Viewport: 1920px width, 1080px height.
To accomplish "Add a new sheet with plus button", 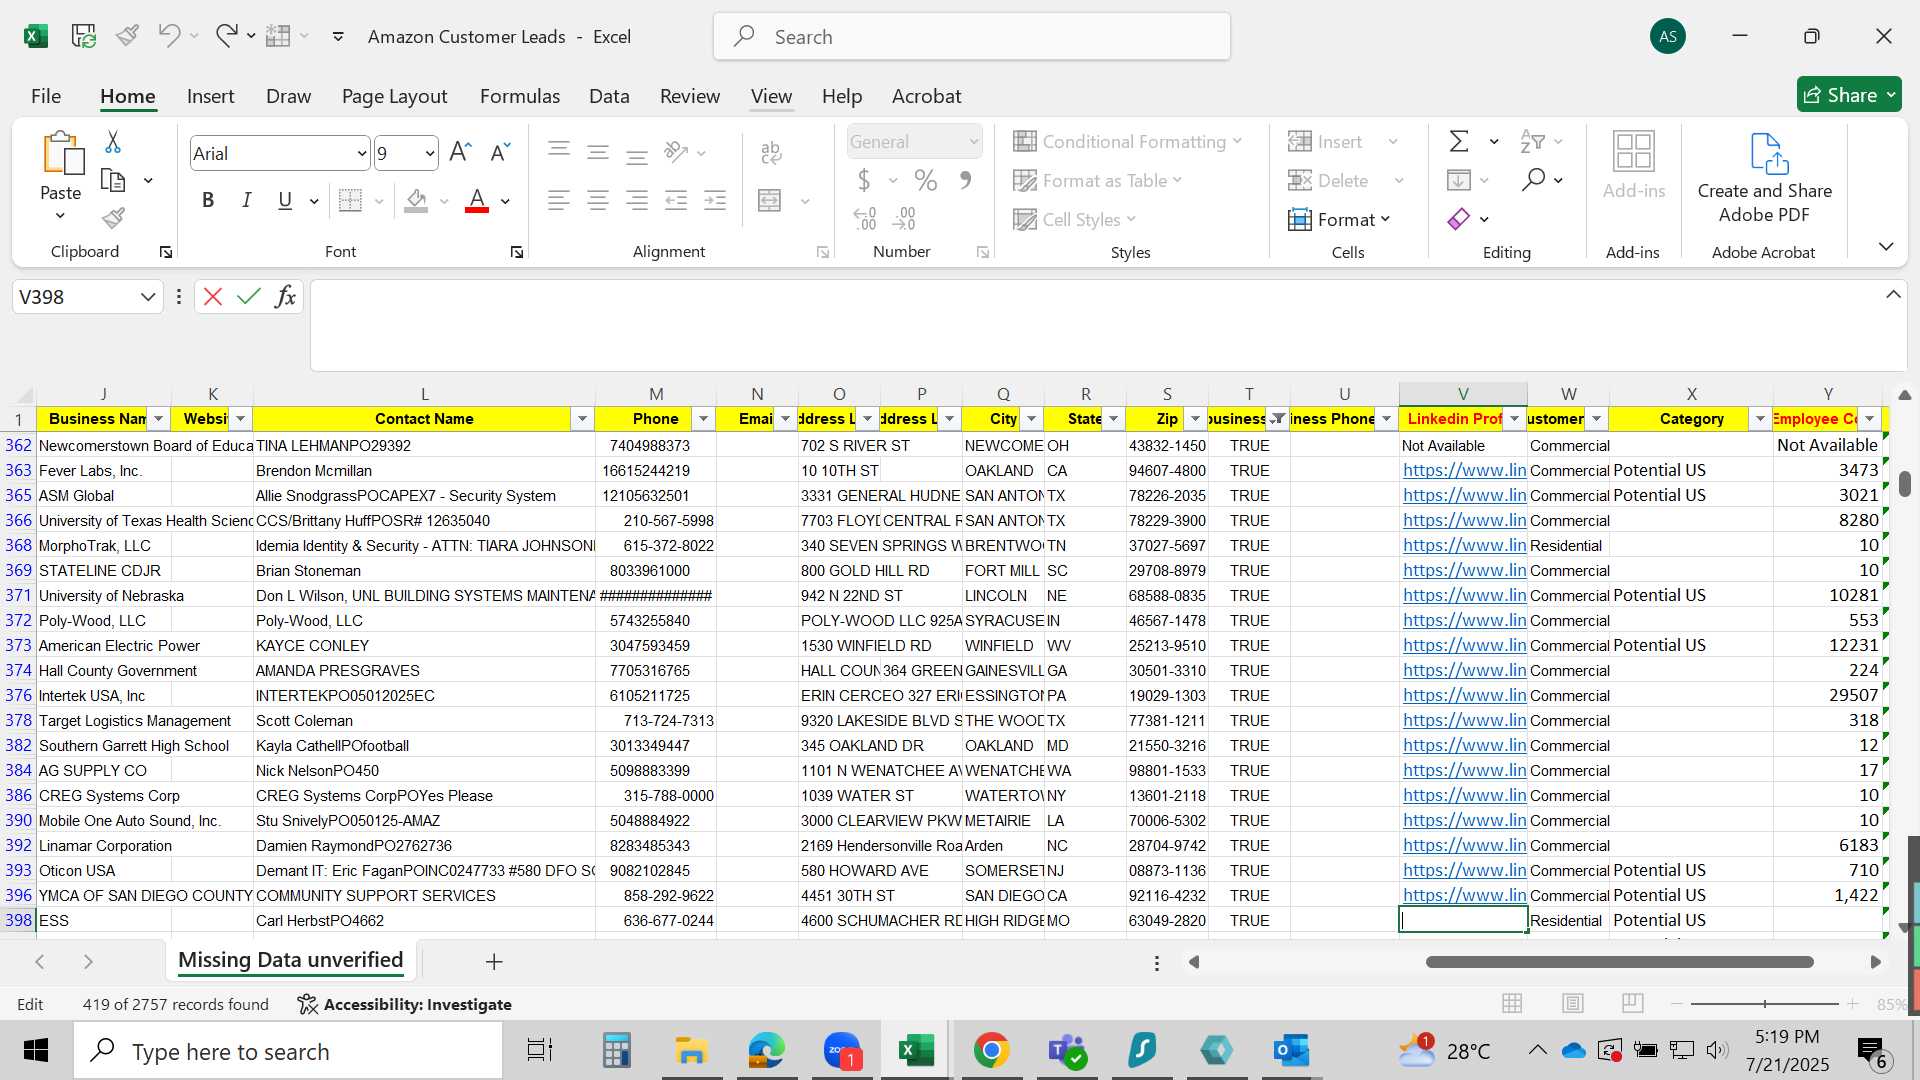I will (494, 961).
